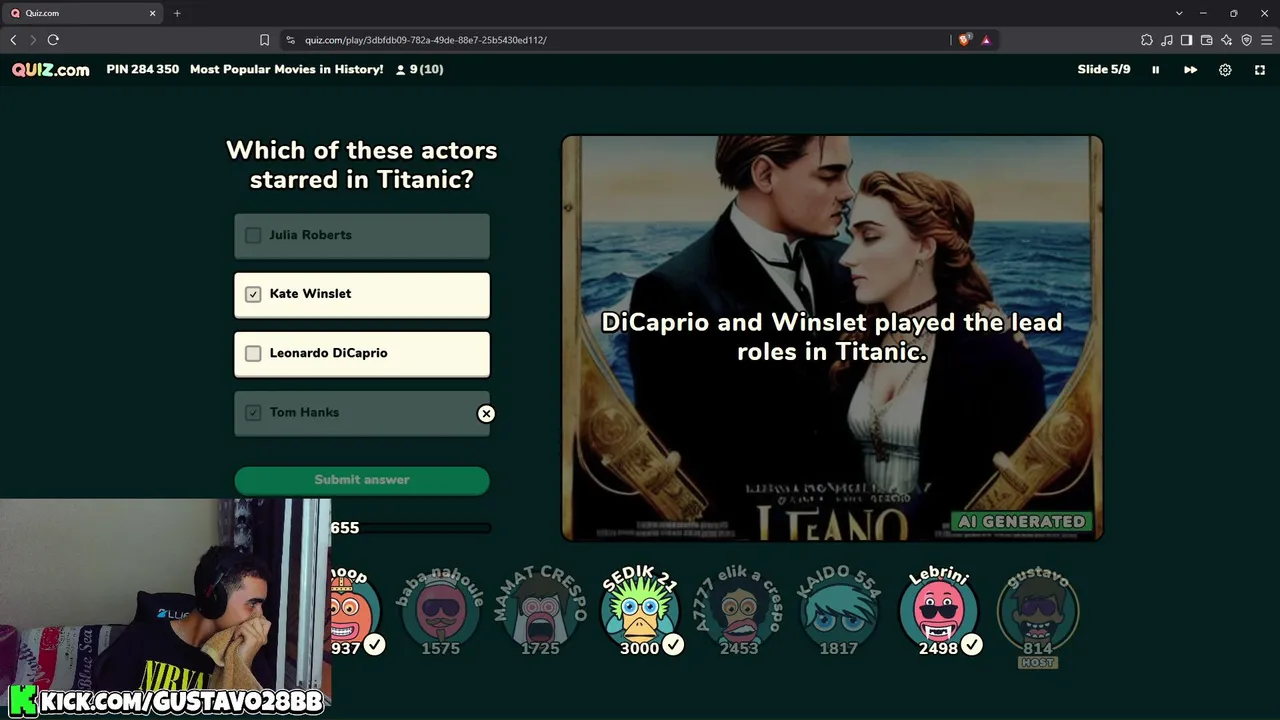Open the browser extensions puzzle icon
This screenshot has height=720, width=1280.
[x=1147, y=40]
